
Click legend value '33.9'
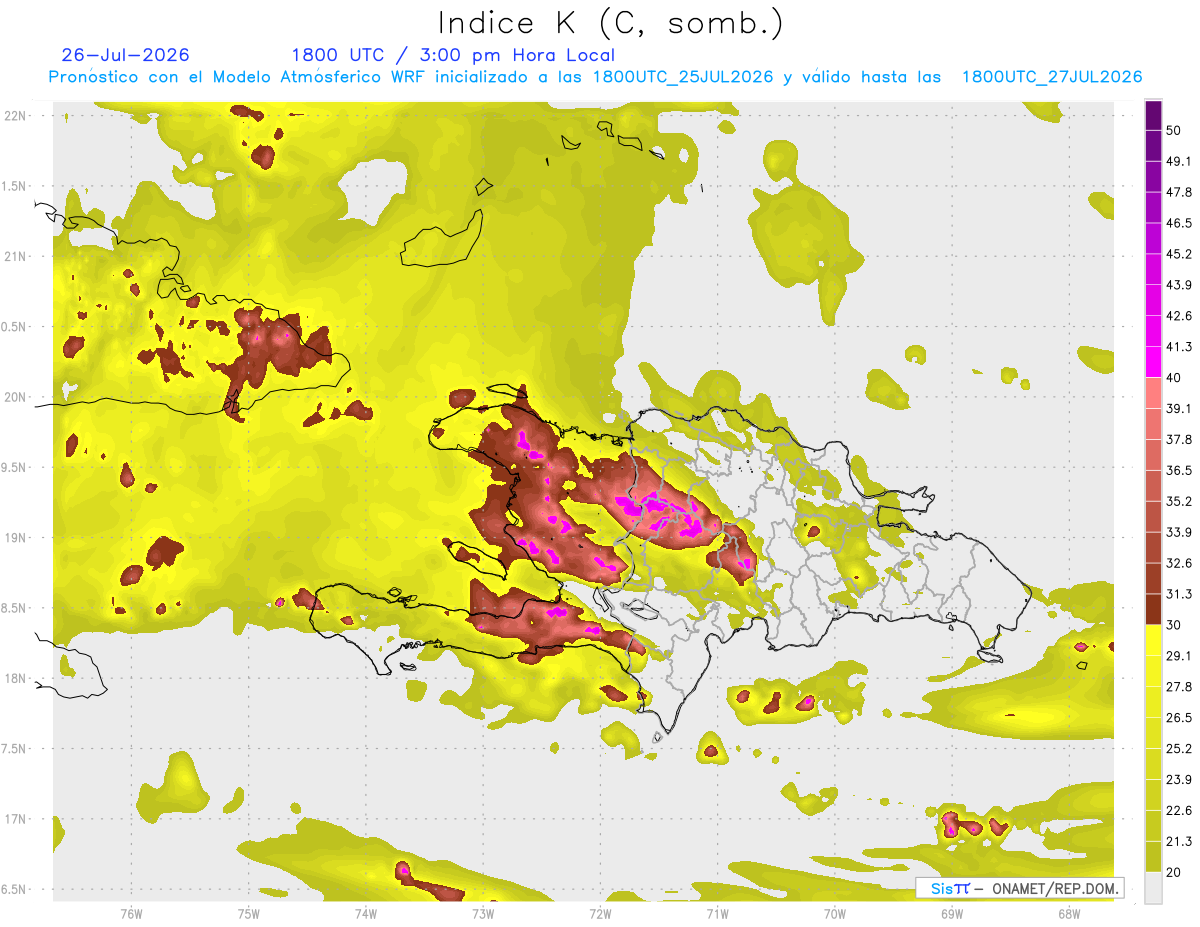(x=1178, y=532)
